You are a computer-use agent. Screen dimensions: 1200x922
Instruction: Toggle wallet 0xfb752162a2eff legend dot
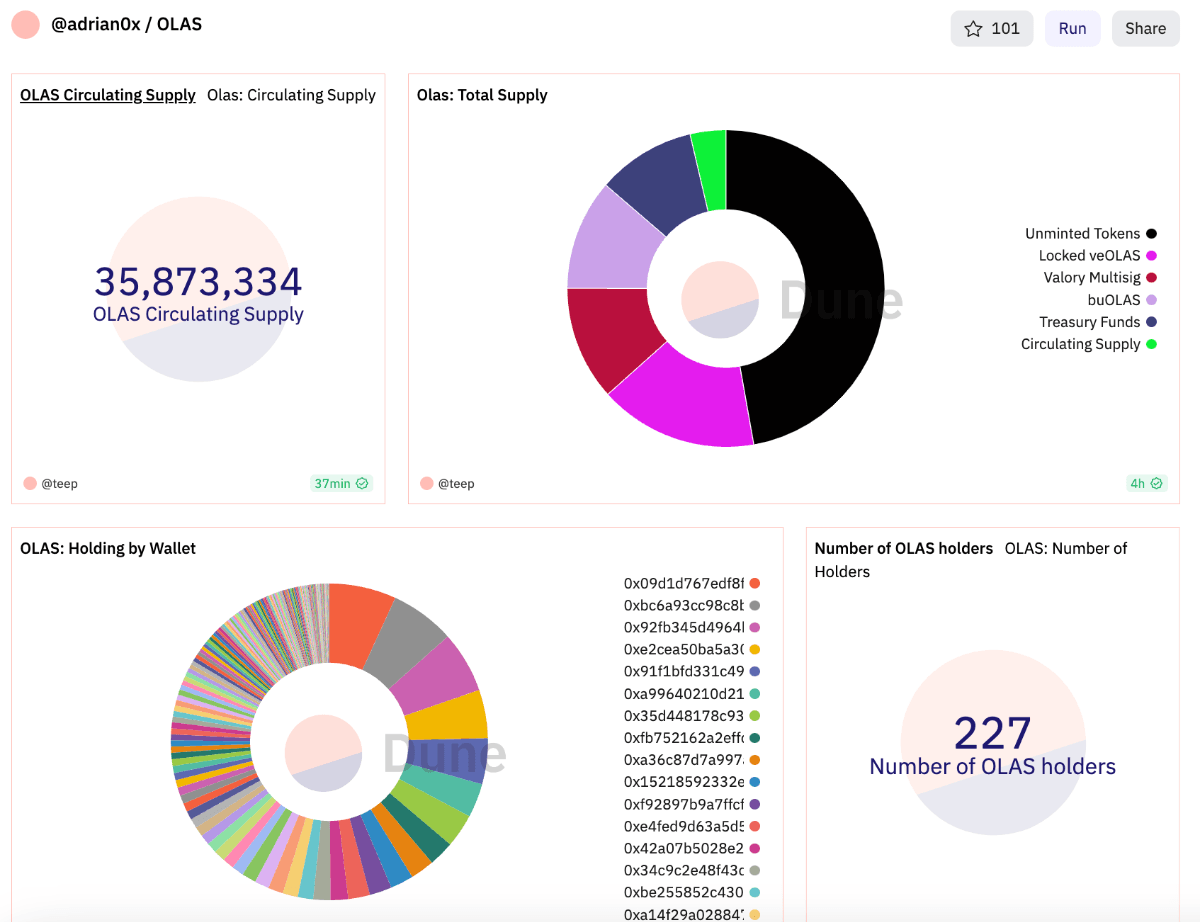click(x=755, y=737)
